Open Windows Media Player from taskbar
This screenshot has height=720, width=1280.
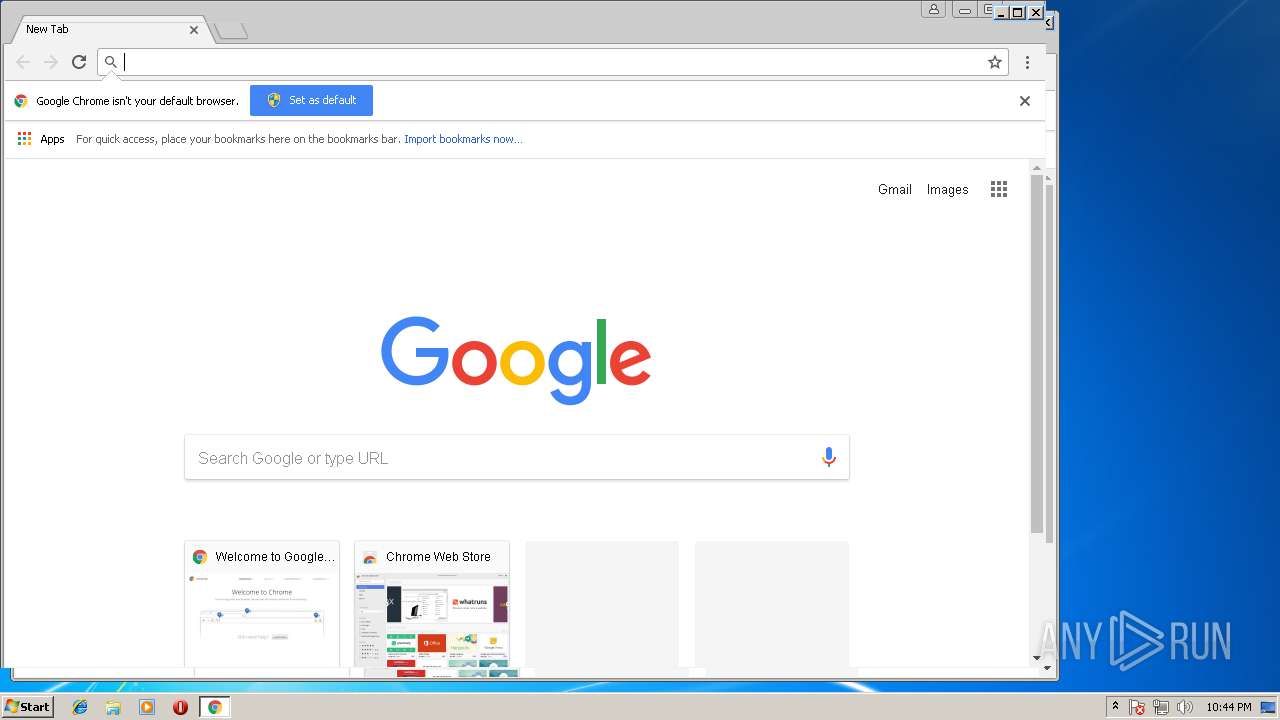(147, 707)
